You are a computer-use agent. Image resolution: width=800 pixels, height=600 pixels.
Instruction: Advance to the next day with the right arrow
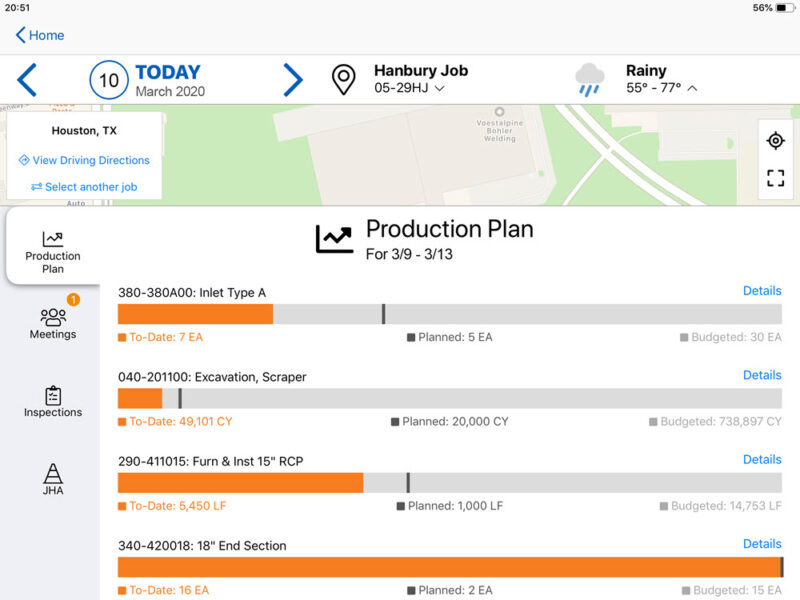(294, 79)
